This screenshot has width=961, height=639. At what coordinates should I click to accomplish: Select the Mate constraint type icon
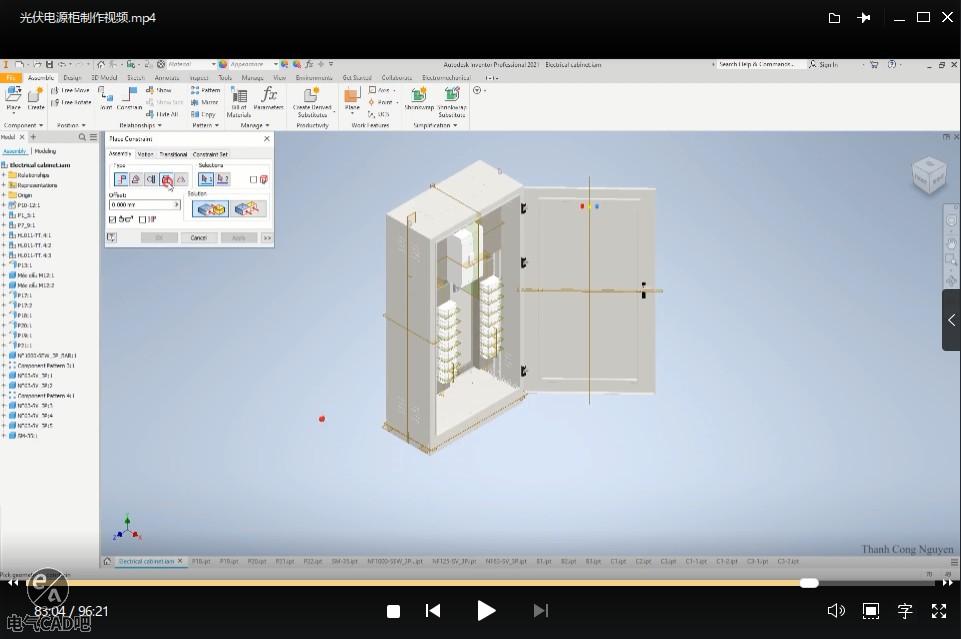120,180
